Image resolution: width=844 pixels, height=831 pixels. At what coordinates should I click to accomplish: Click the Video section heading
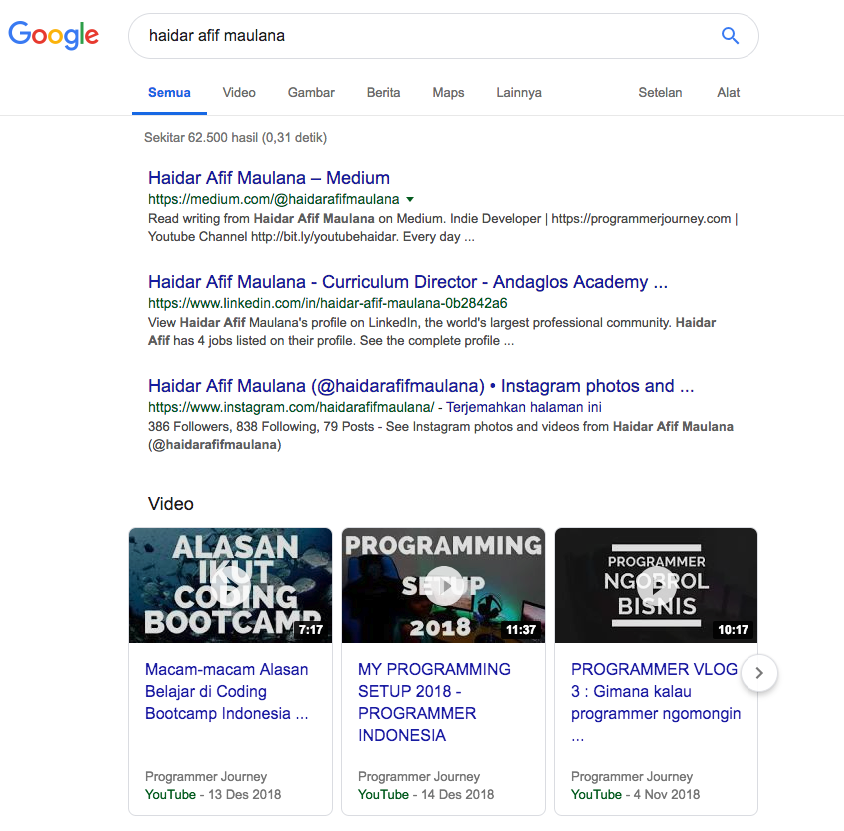click(x=171, y=504)
